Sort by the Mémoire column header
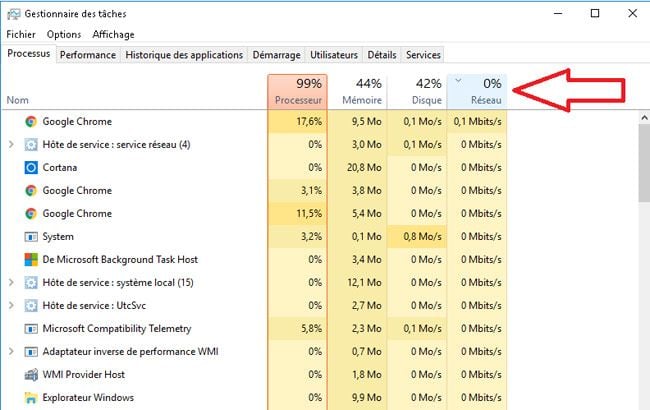This screenshot has width=650, height=410. [x=358, y=92]
